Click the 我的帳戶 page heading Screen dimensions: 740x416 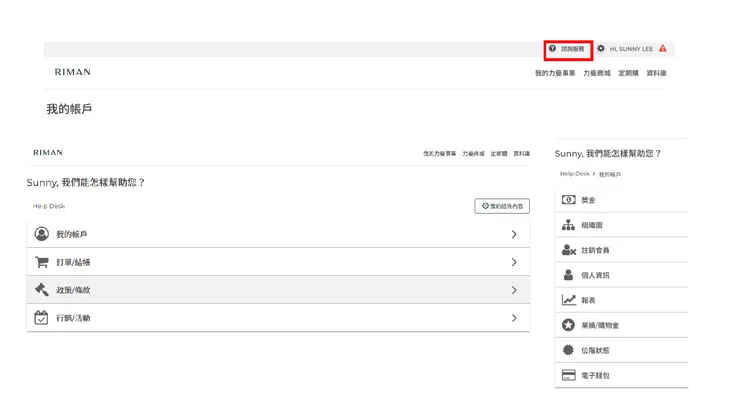tap(69, 109)
